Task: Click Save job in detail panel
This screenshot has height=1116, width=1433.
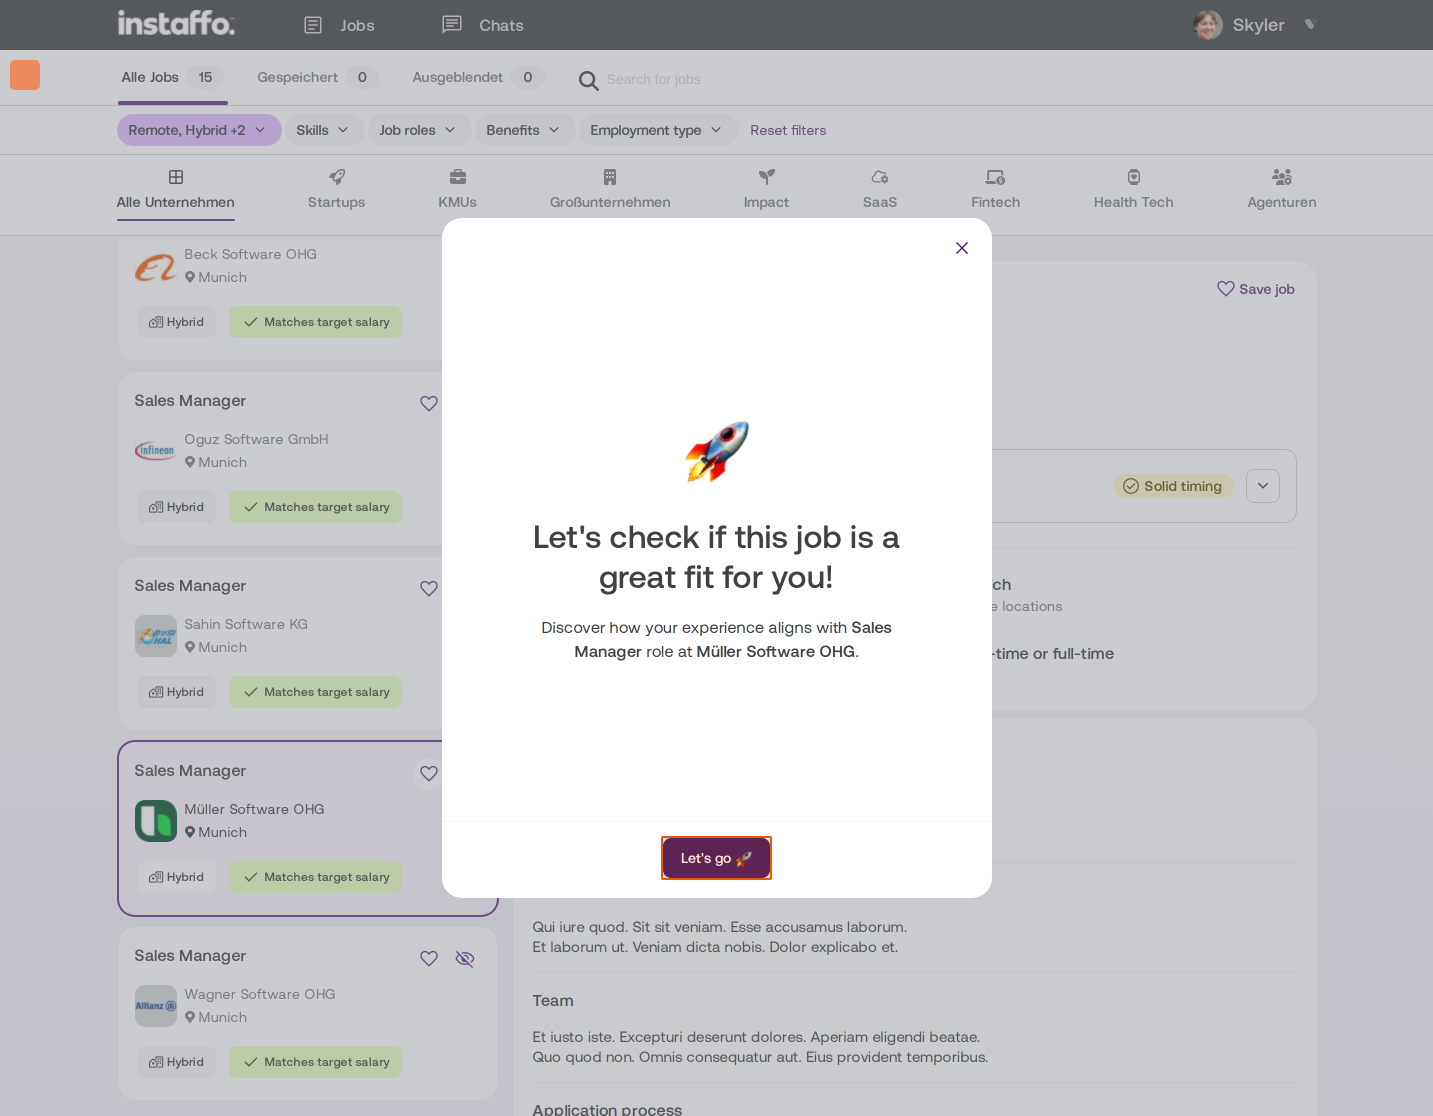Action: tap(1256, 289)
